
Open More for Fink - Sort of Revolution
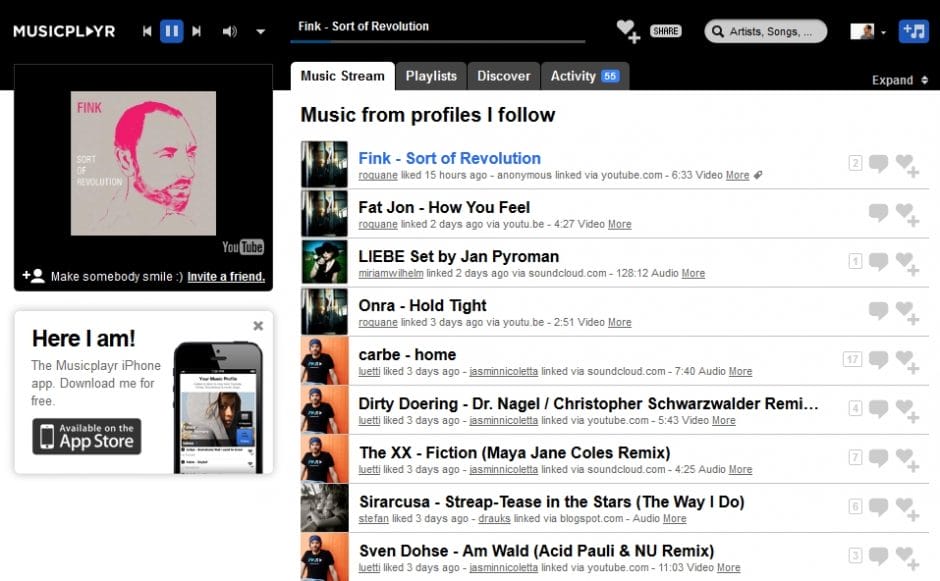(737, 175)
